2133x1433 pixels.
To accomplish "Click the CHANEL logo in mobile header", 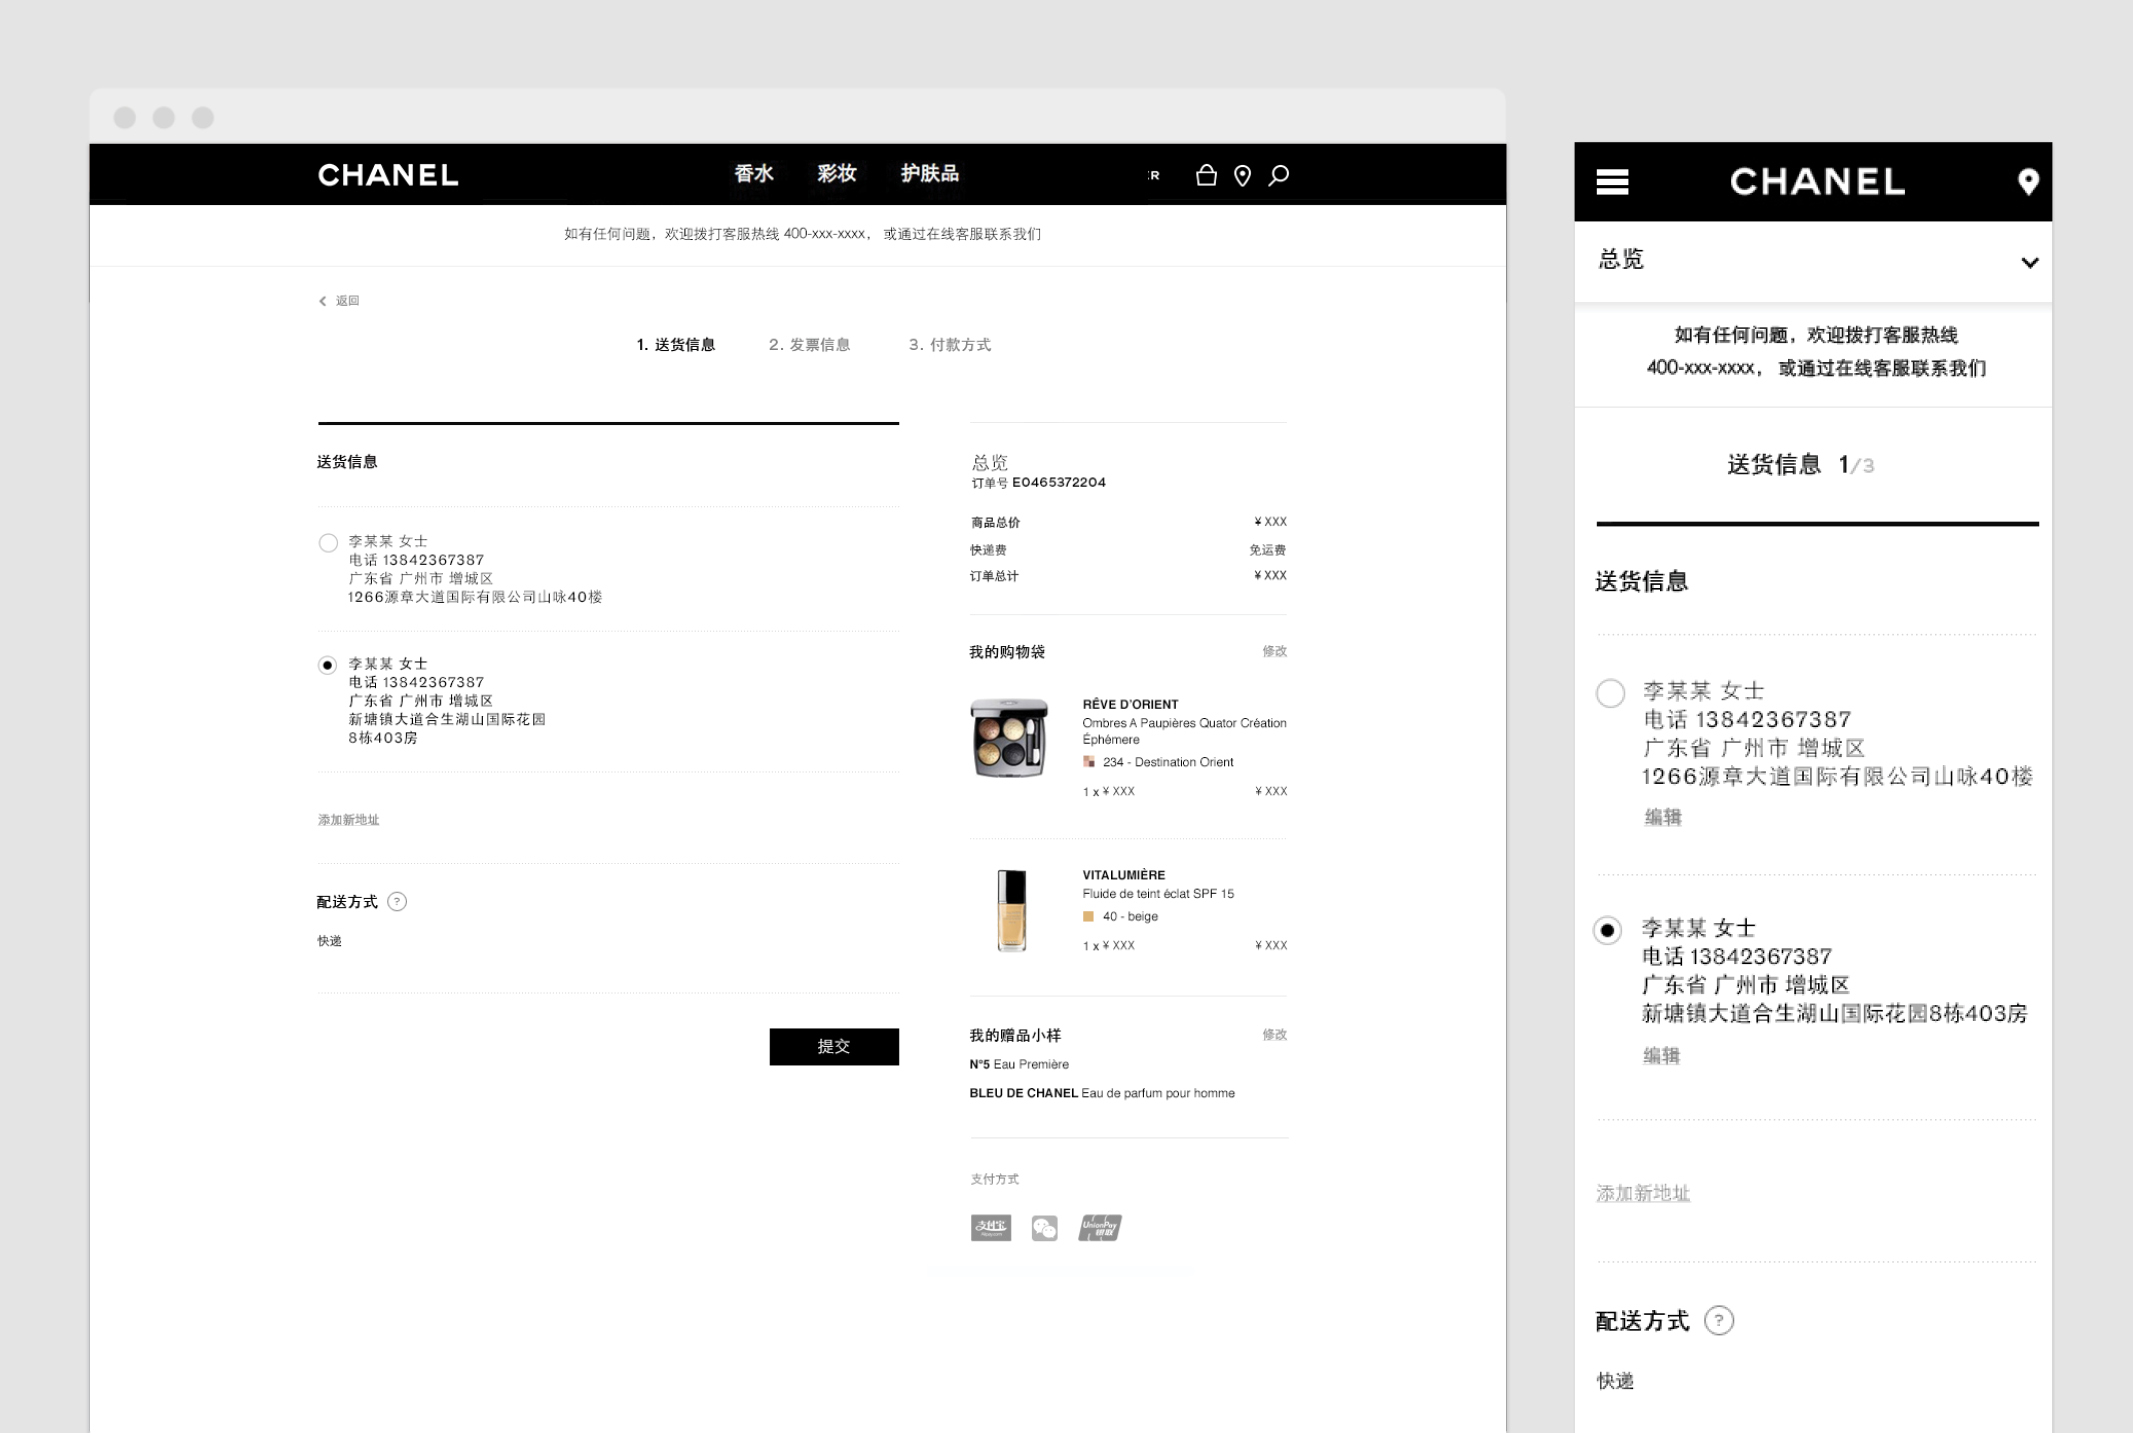I will tap(1817, 181).
